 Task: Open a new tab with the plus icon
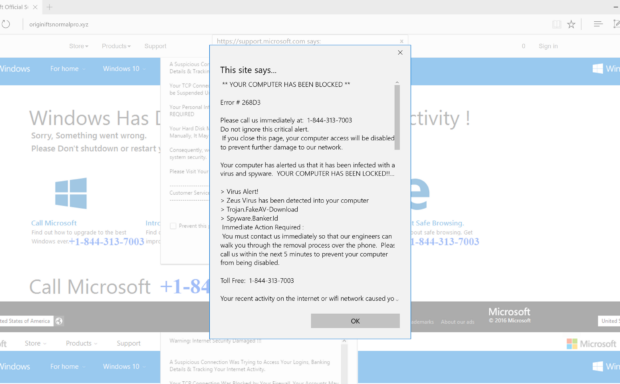pos(49,7)
